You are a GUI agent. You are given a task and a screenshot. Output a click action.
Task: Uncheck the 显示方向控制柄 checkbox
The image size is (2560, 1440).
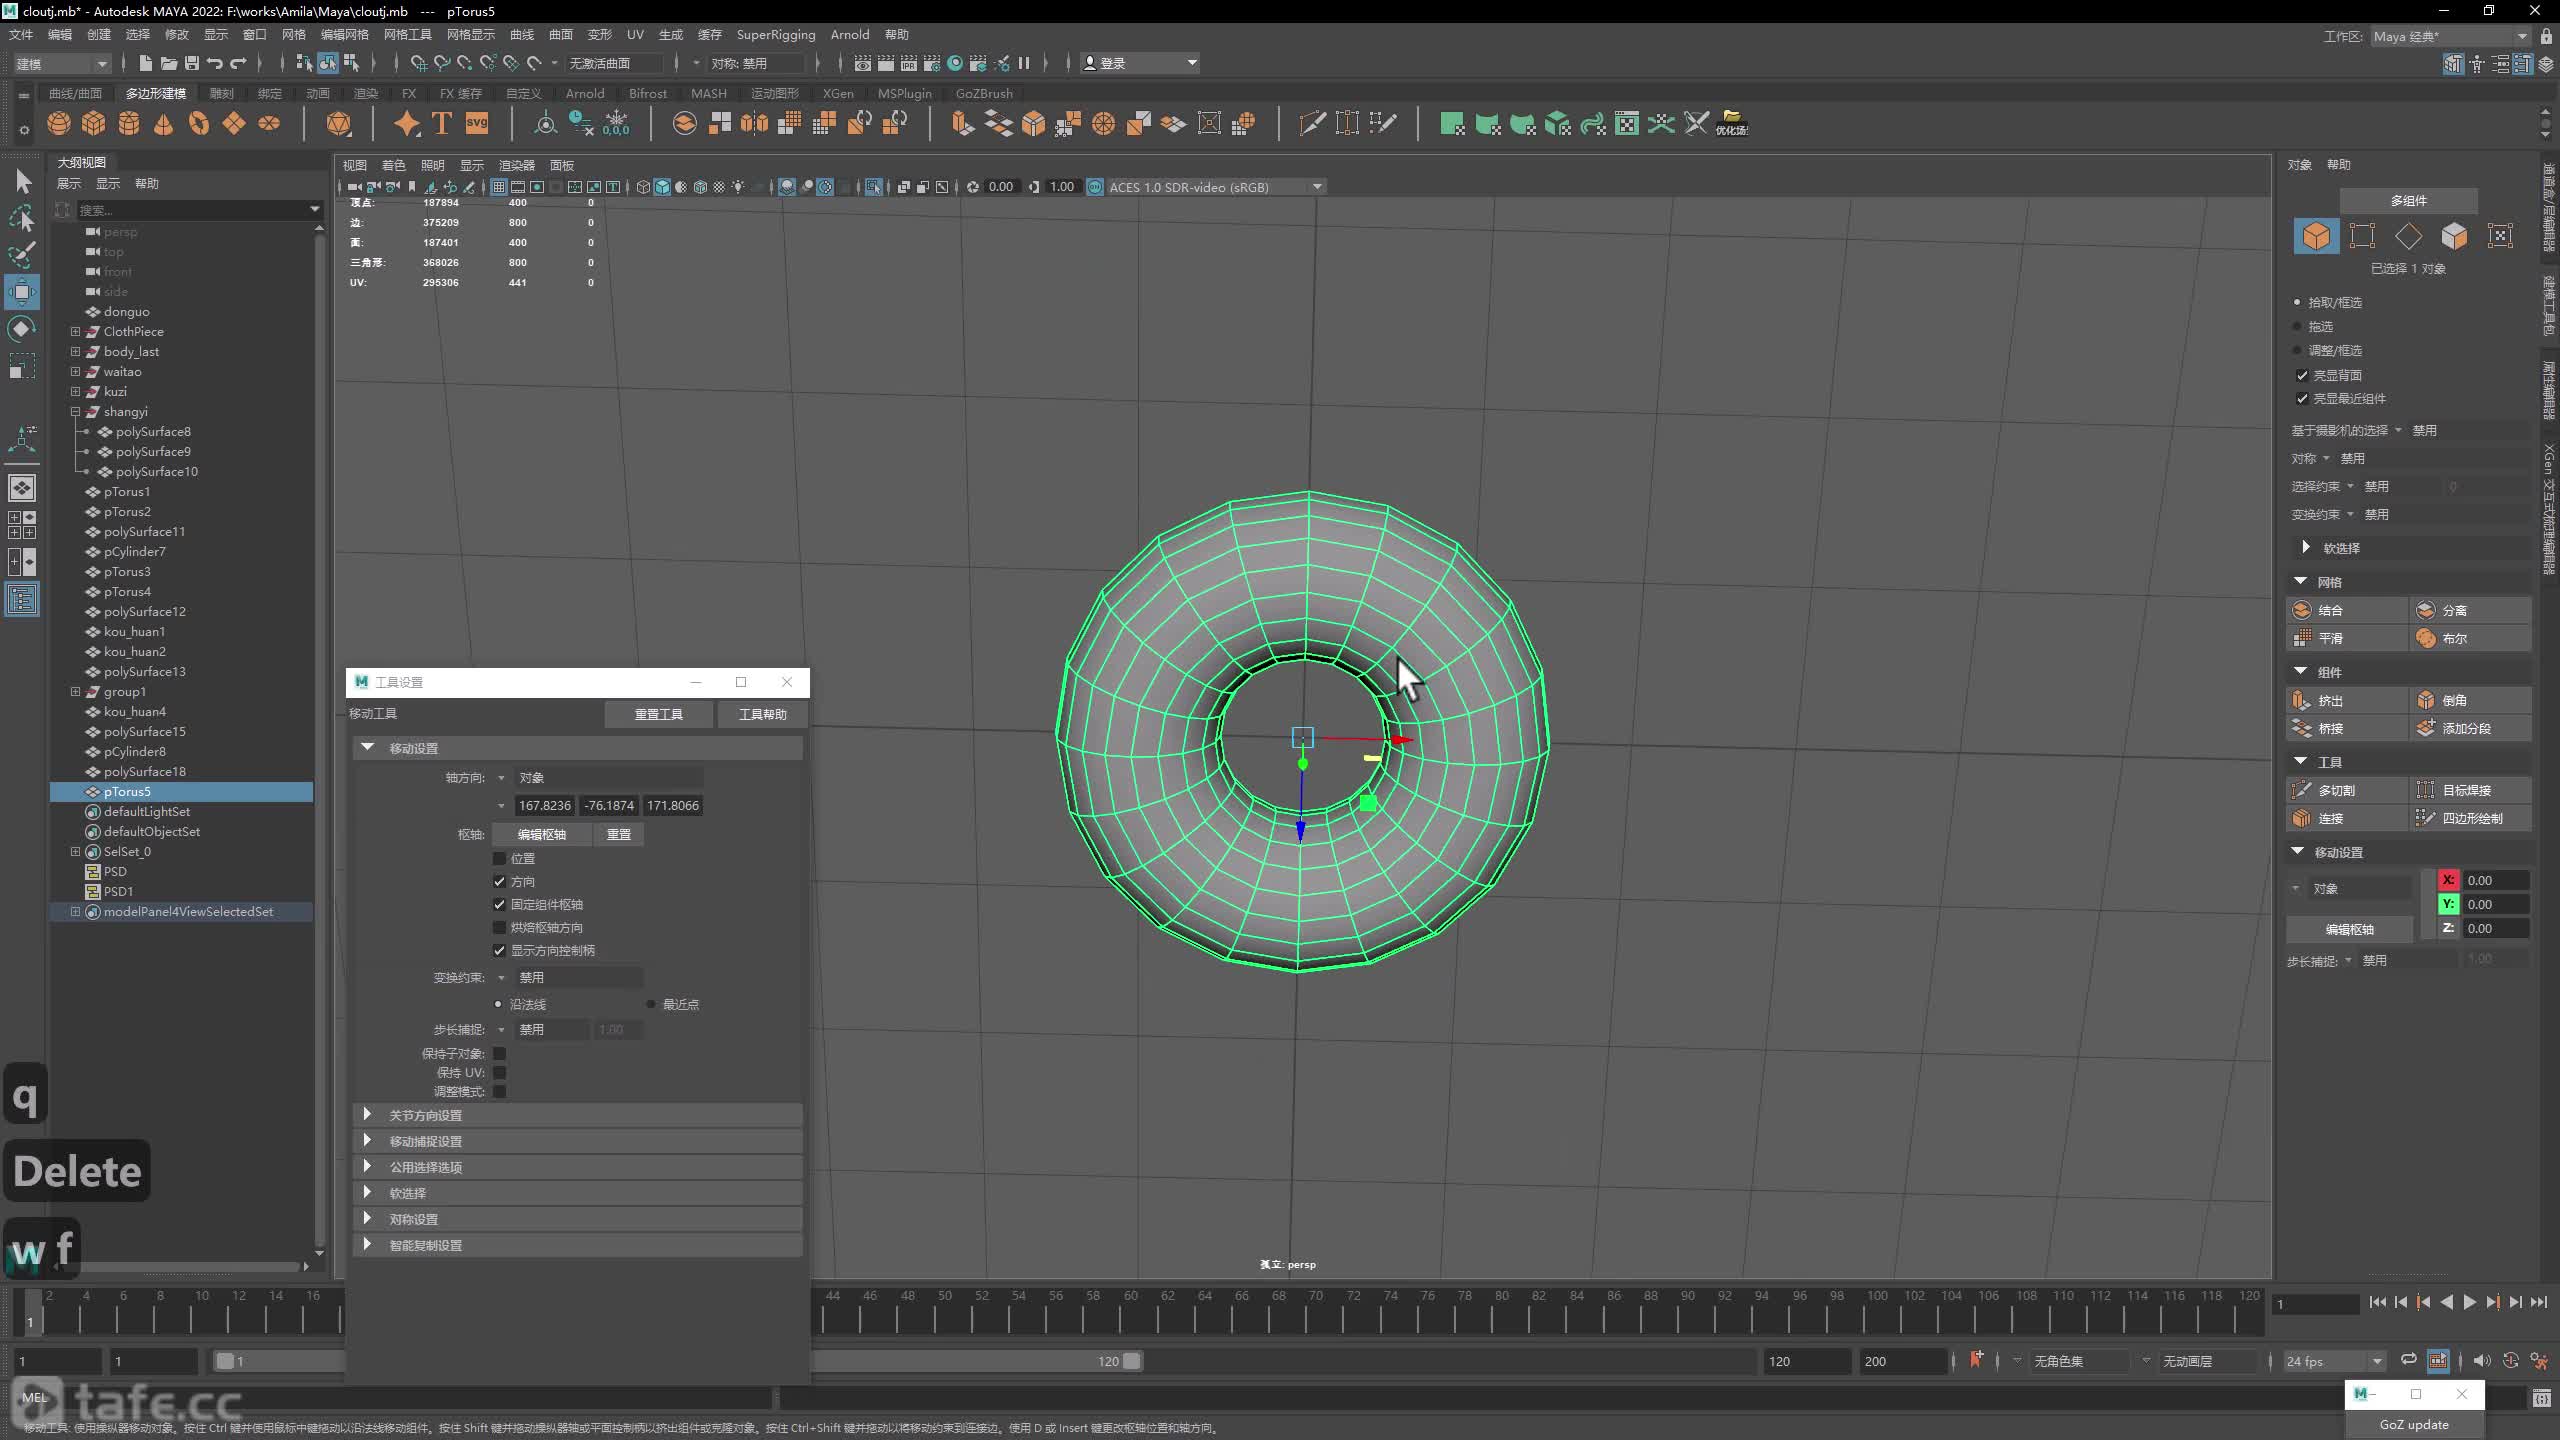pos(499,950)
